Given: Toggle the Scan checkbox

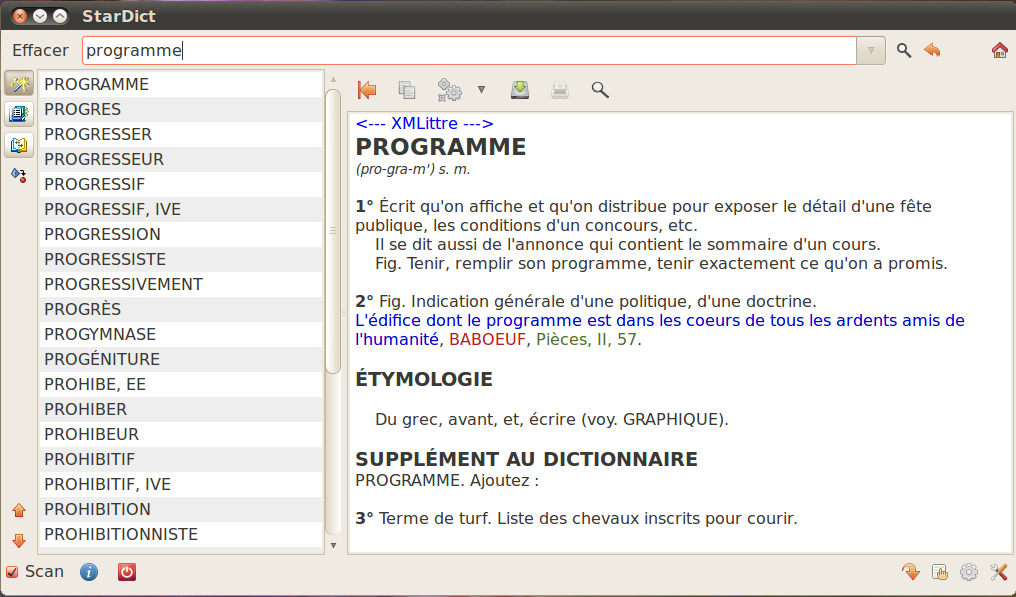Looking at the screenshot, I should point(12,572).
